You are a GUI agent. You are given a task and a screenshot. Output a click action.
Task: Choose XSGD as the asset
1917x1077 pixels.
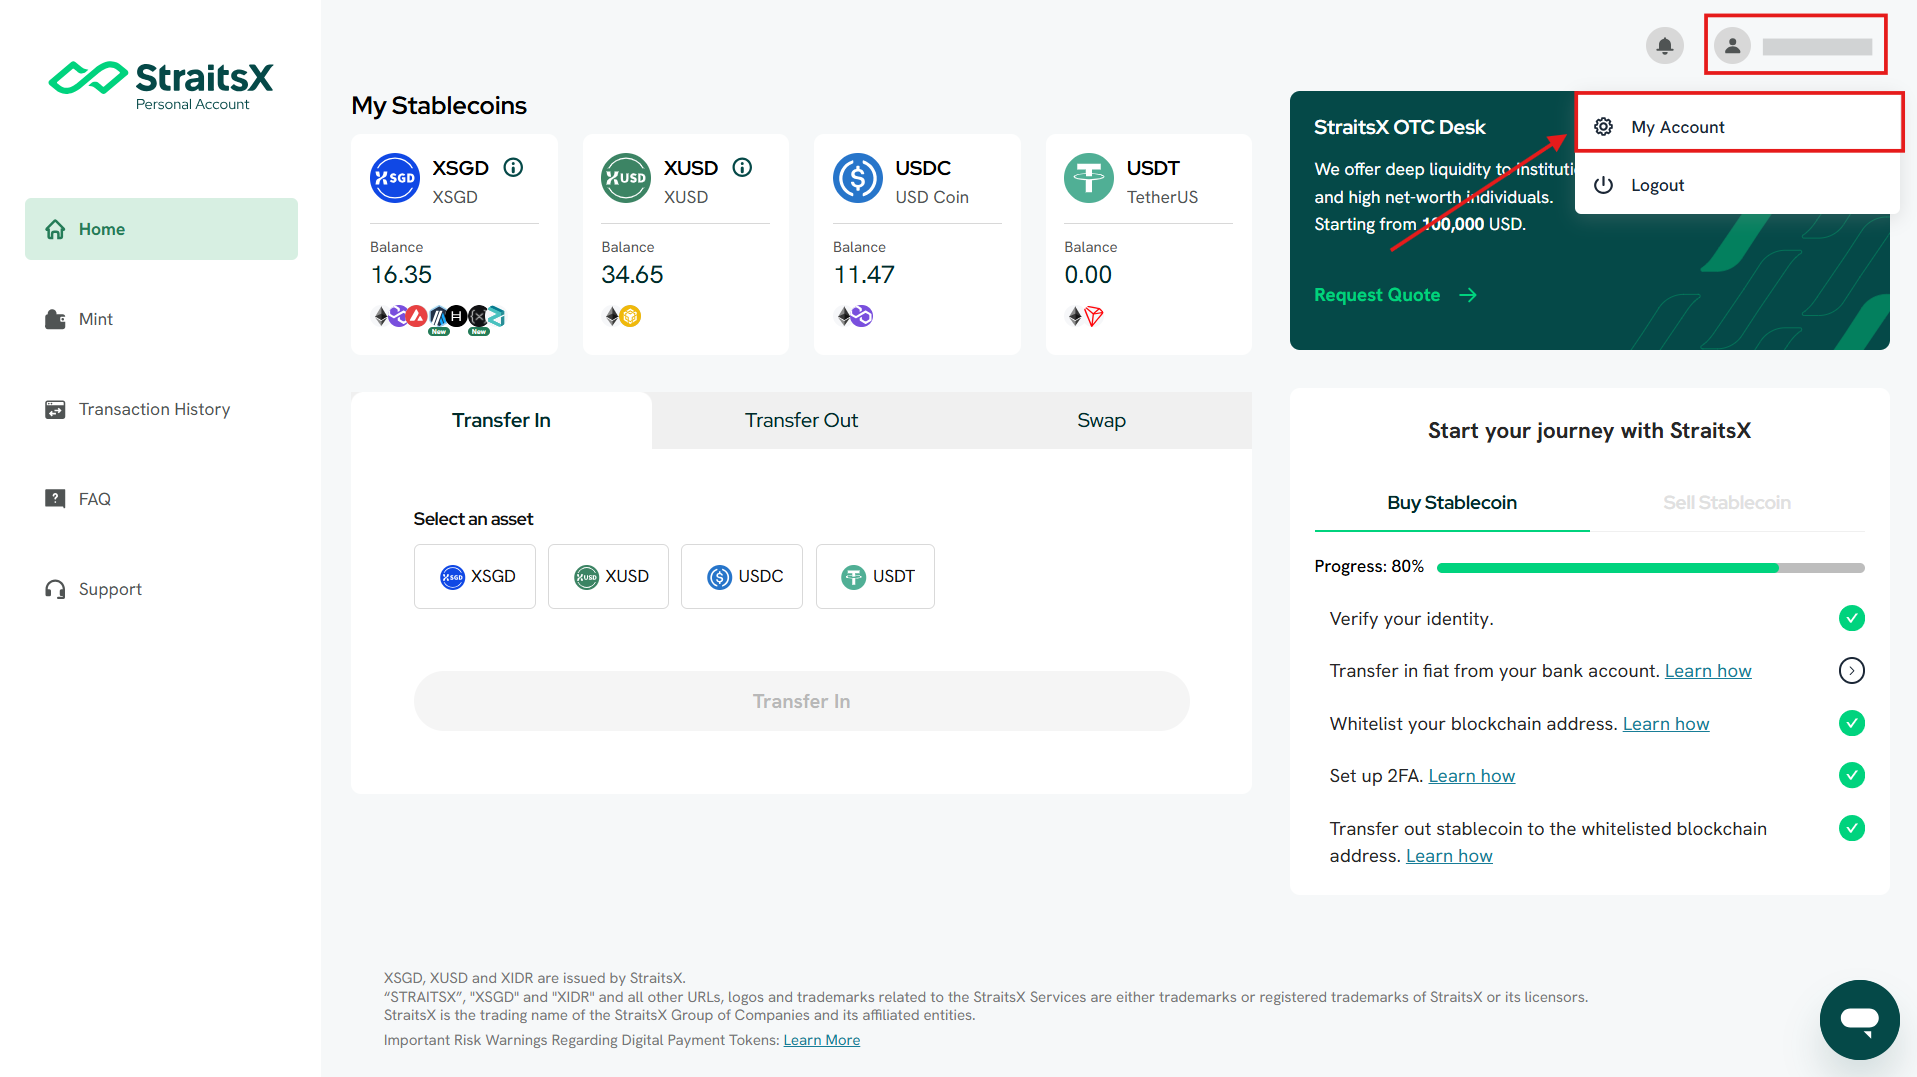pyautogui.click(x=475, y=576)
